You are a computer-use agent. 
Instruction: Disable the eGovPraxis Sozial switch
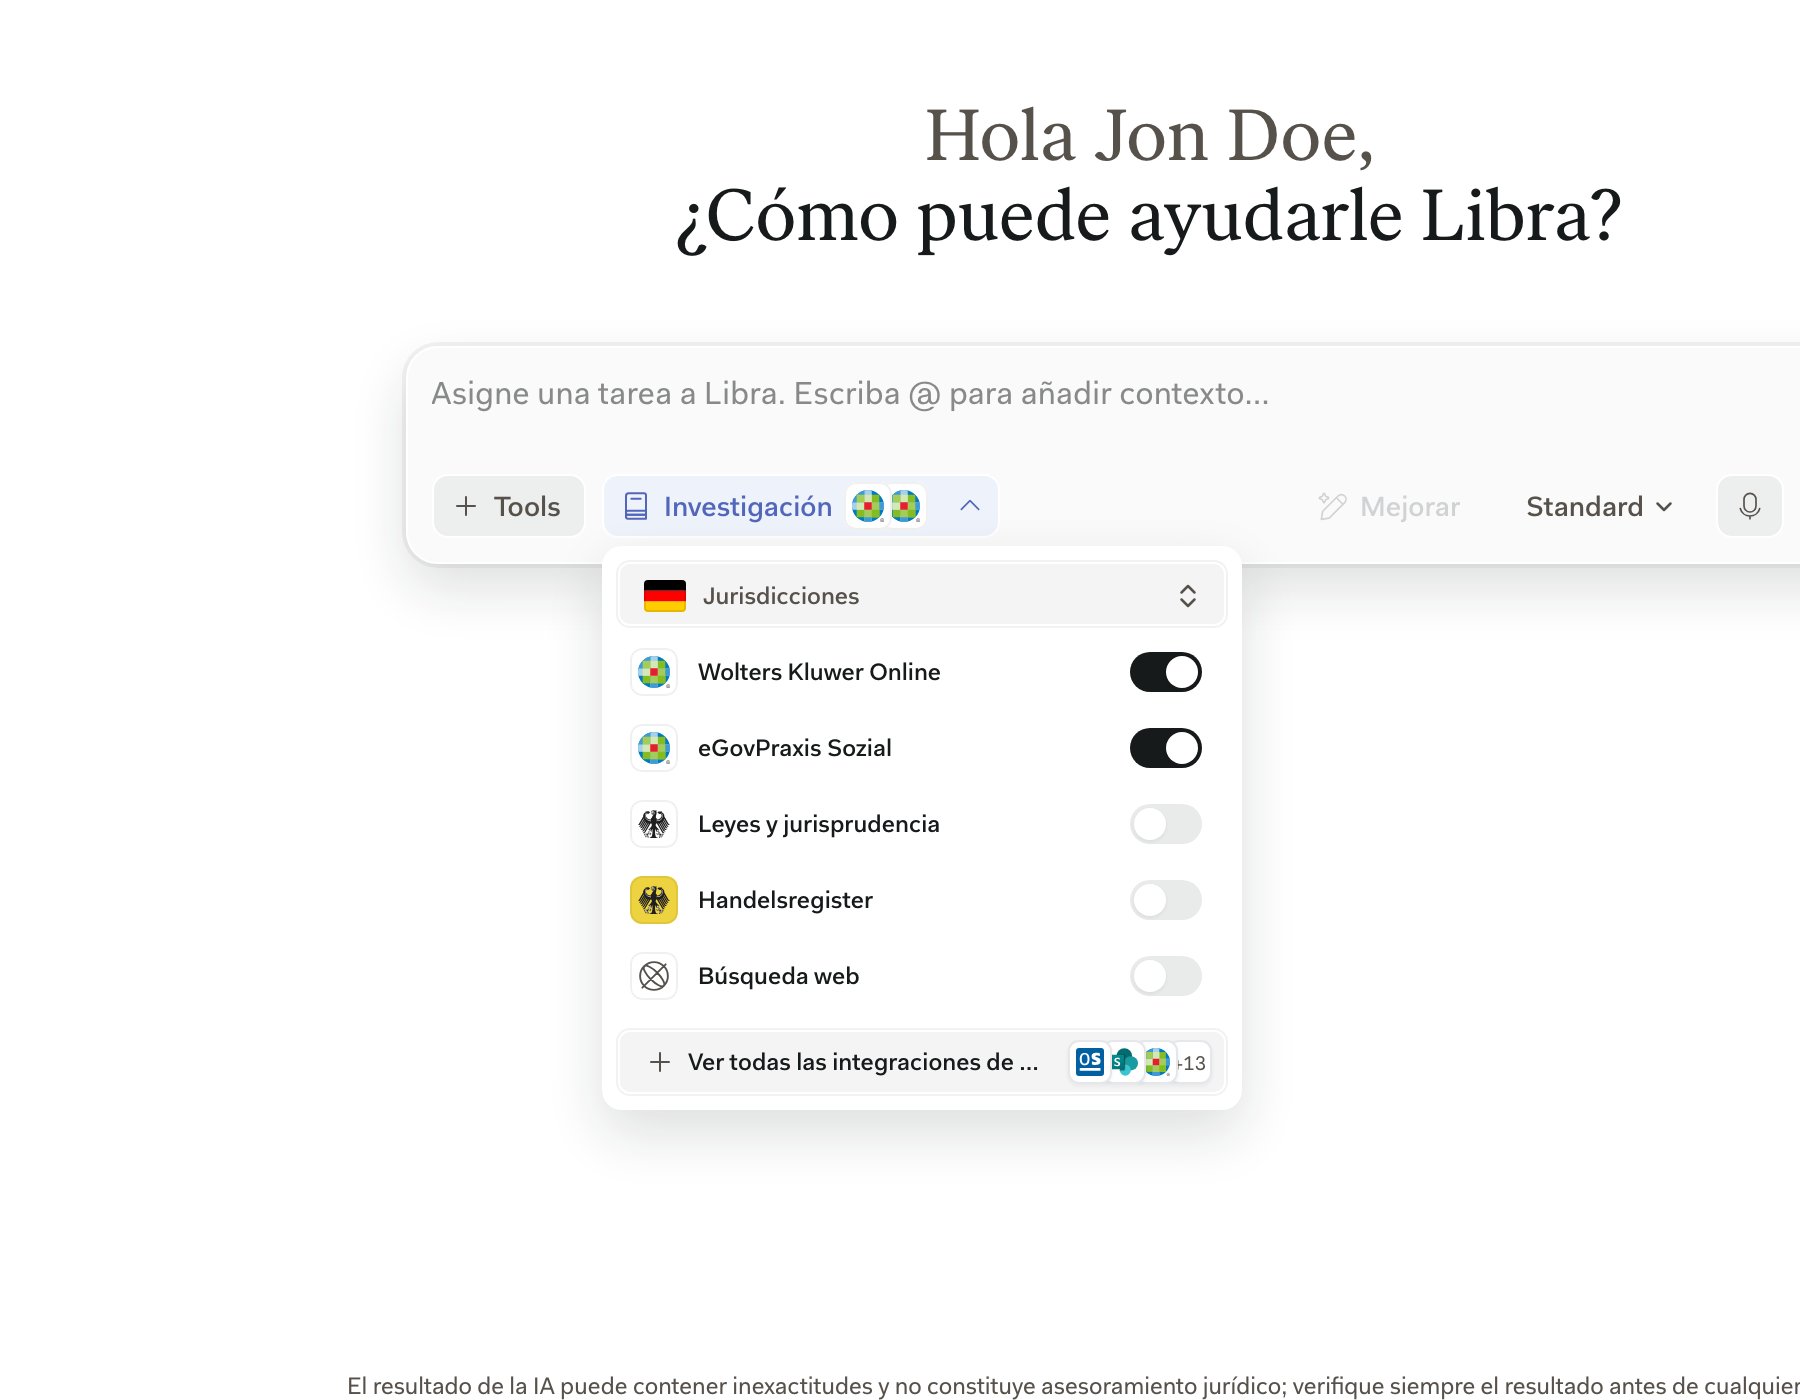coord(1165,748)
